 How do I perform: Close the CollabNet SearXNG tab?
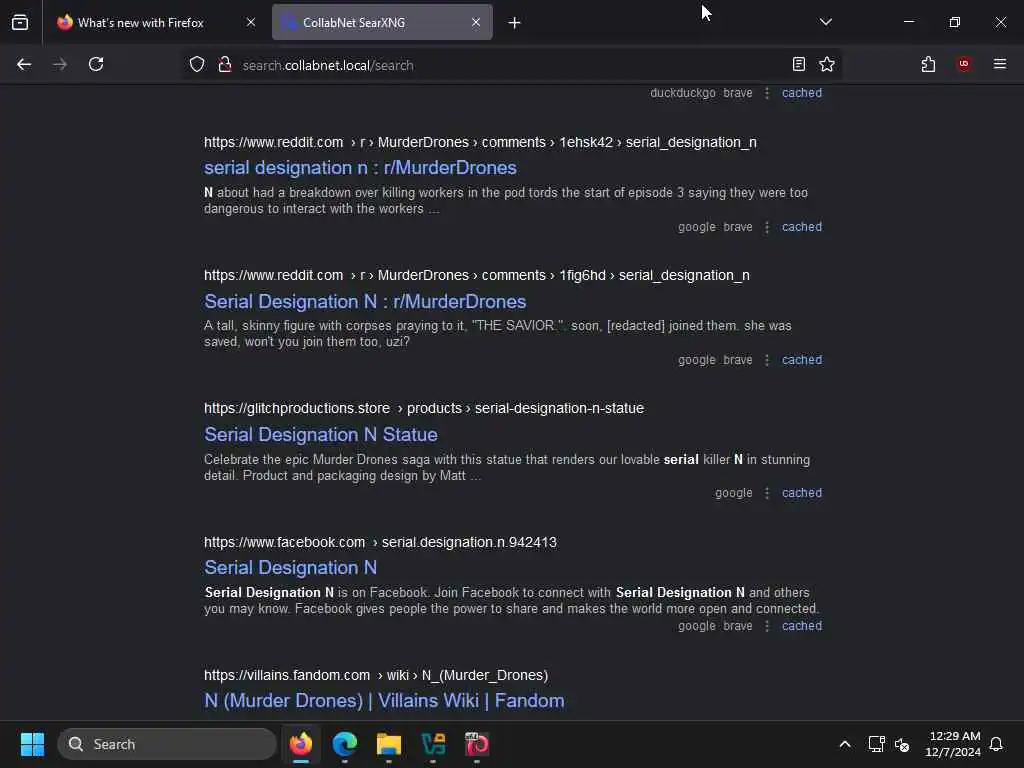pyautogui.click(x=475, y=22)
